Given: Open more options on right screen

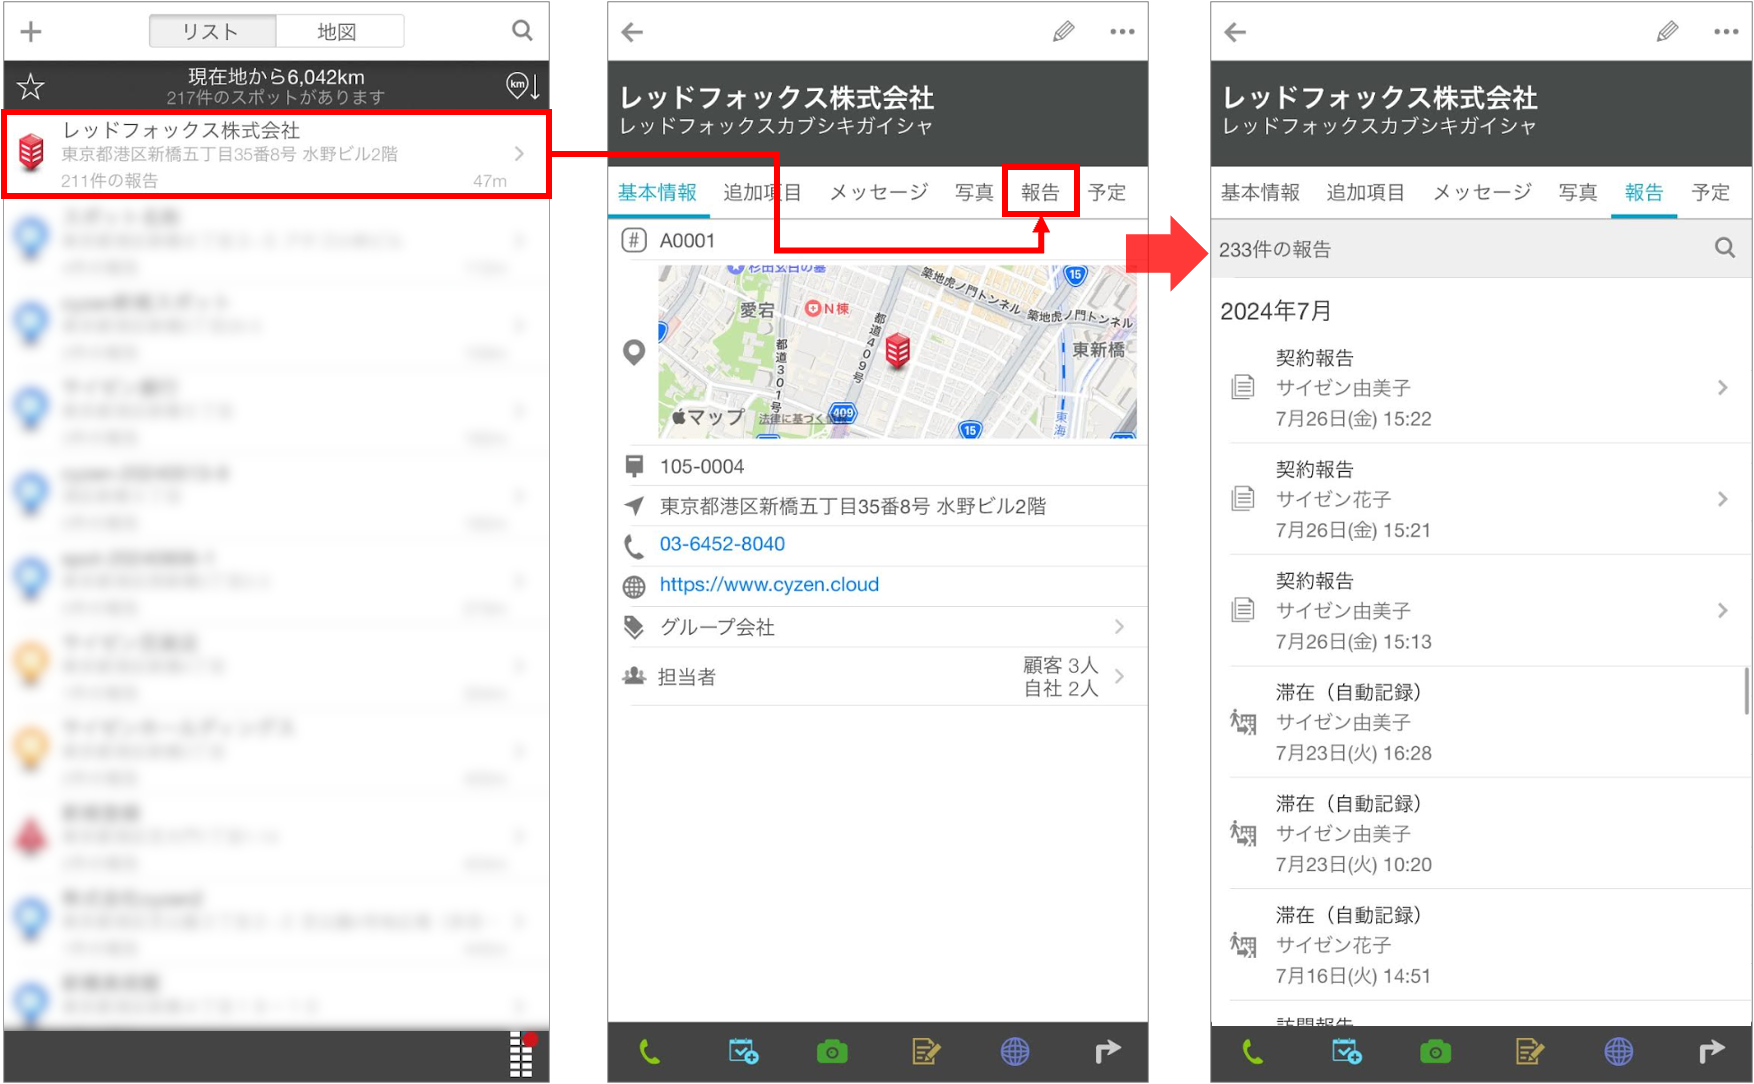Looking at the screenshot, I should pos(1726,32).
